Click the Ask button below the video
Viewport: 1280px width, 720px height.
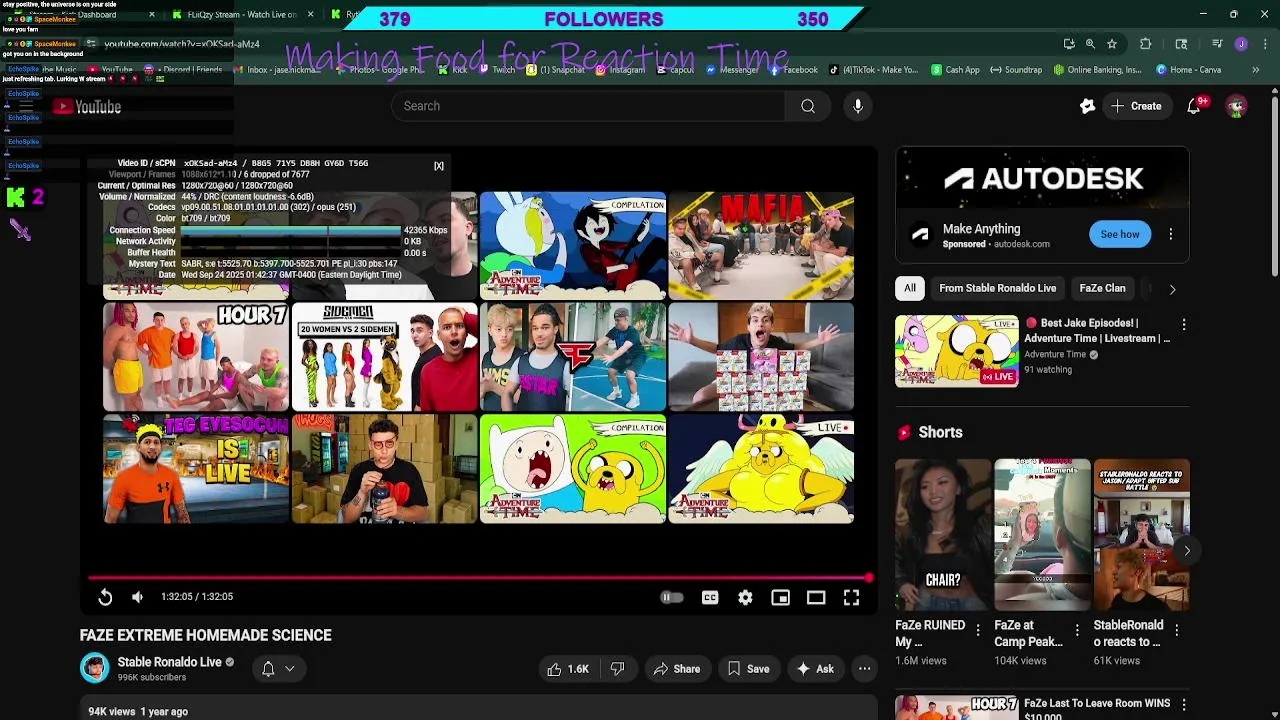(815, 669)
